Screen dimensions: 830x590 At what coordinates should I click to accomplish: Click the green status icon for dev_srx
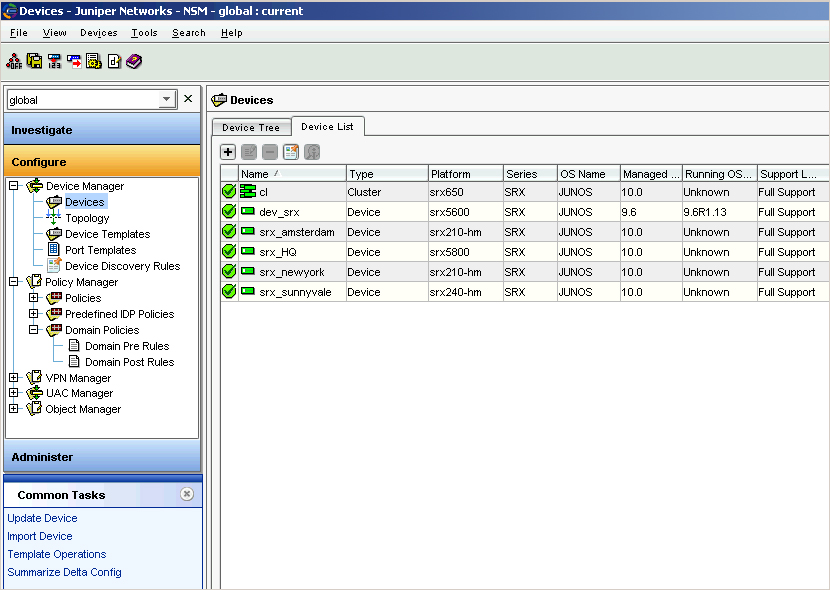click(229, 212)
